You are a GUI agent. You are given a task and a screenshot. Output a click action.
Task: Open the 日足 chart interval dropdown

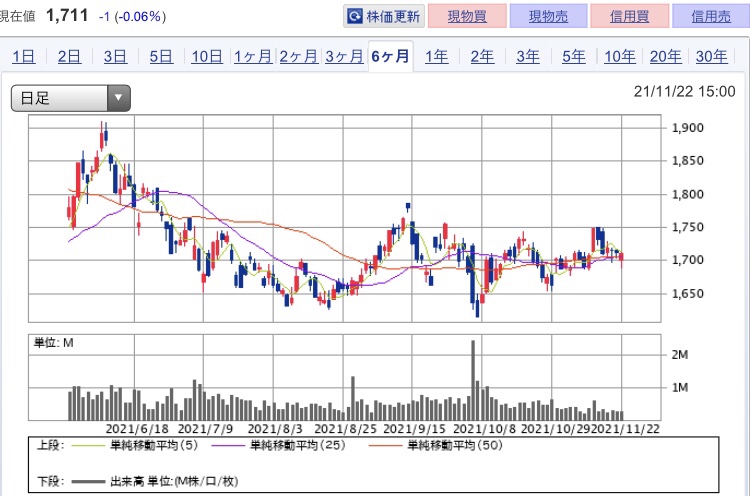71,98
